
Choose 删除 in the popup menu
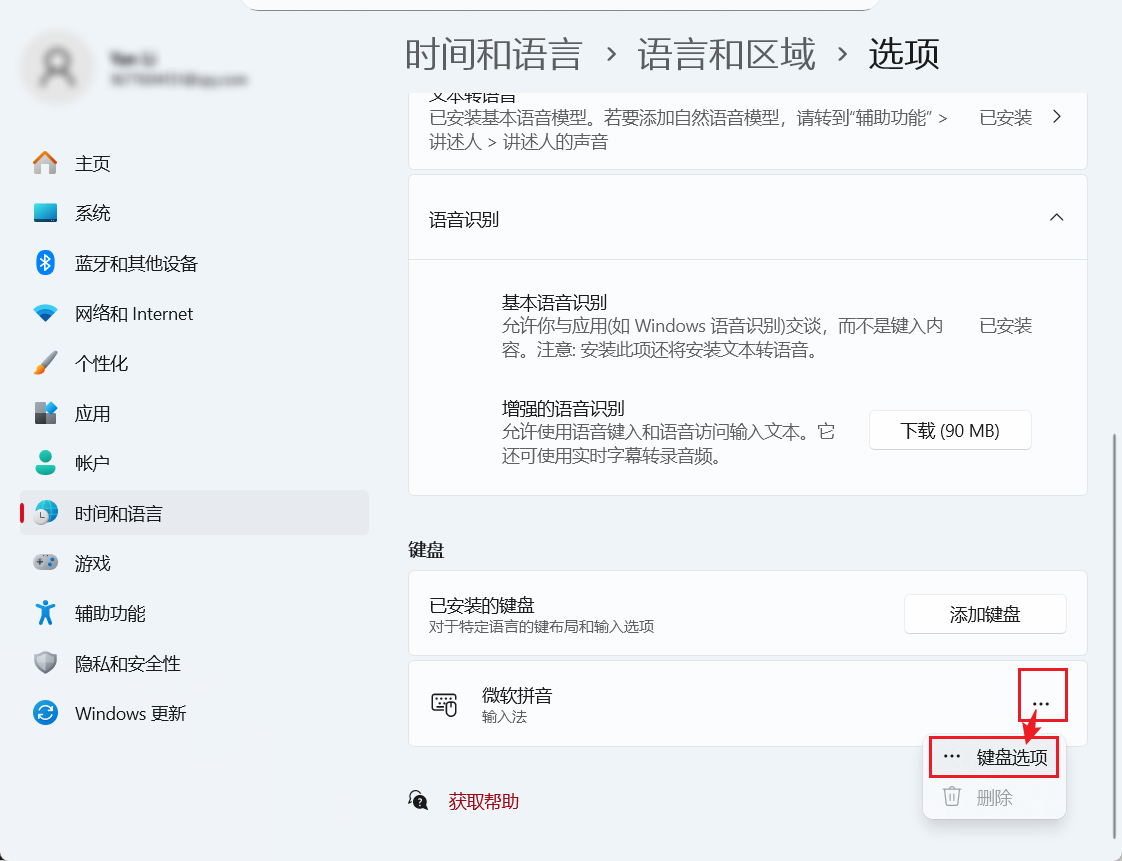pos(994,797)
